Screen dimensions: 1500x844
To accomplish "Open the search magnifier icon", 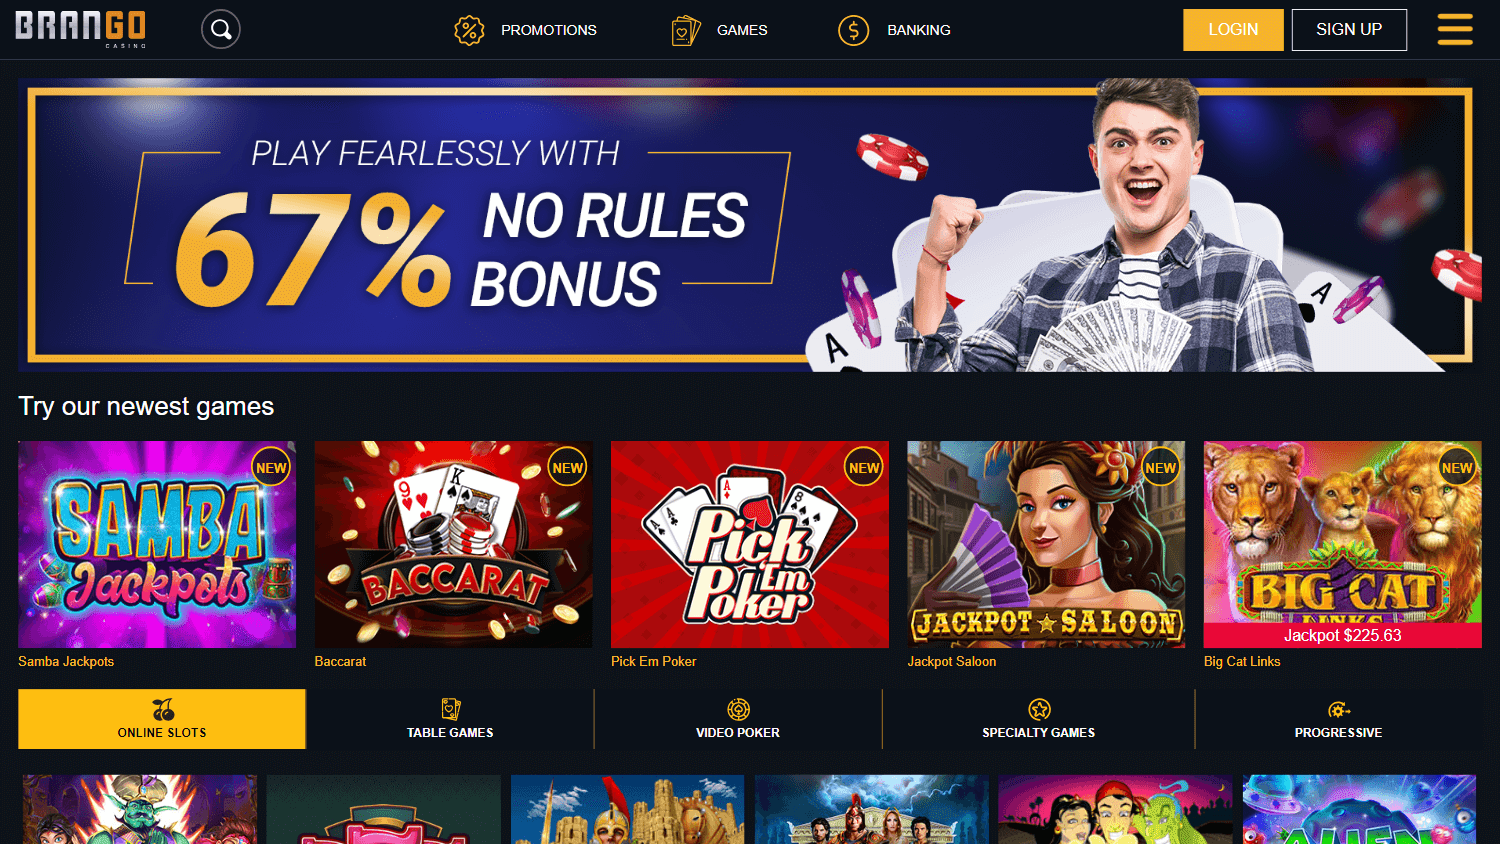I will coord(221,29).
